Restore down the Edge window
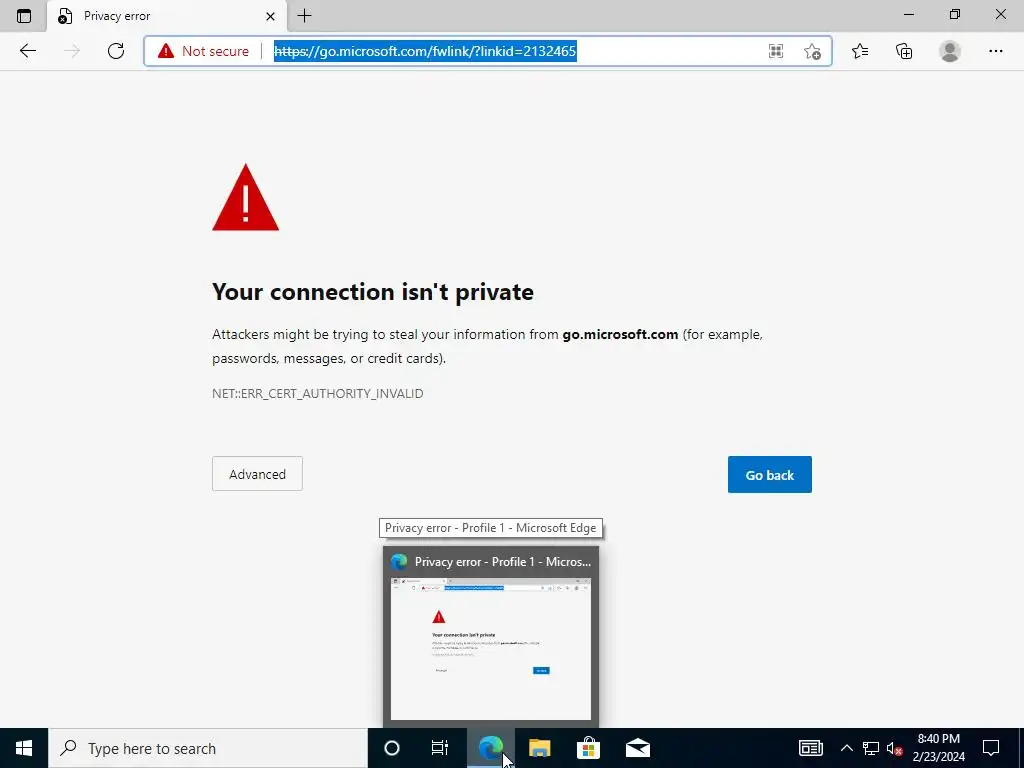 [x=955, y=14]
